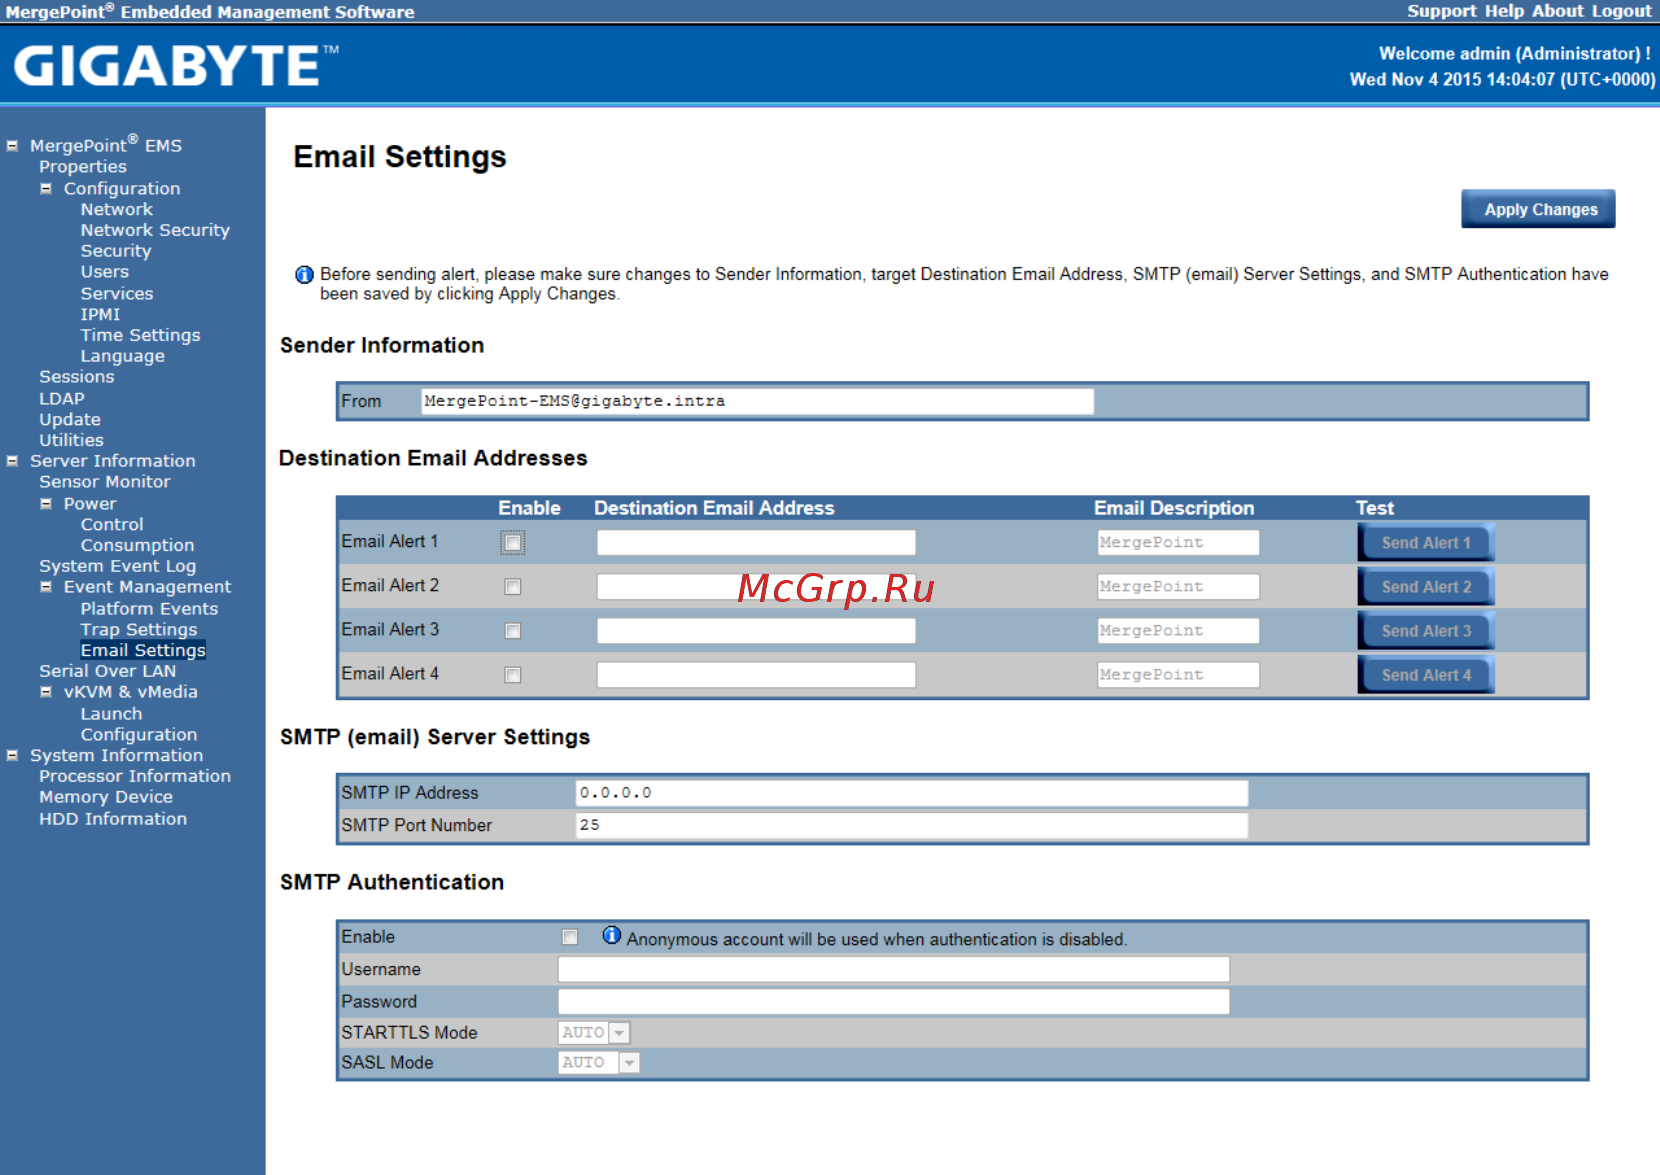Open Serial Over LAN

pos(108,671)
